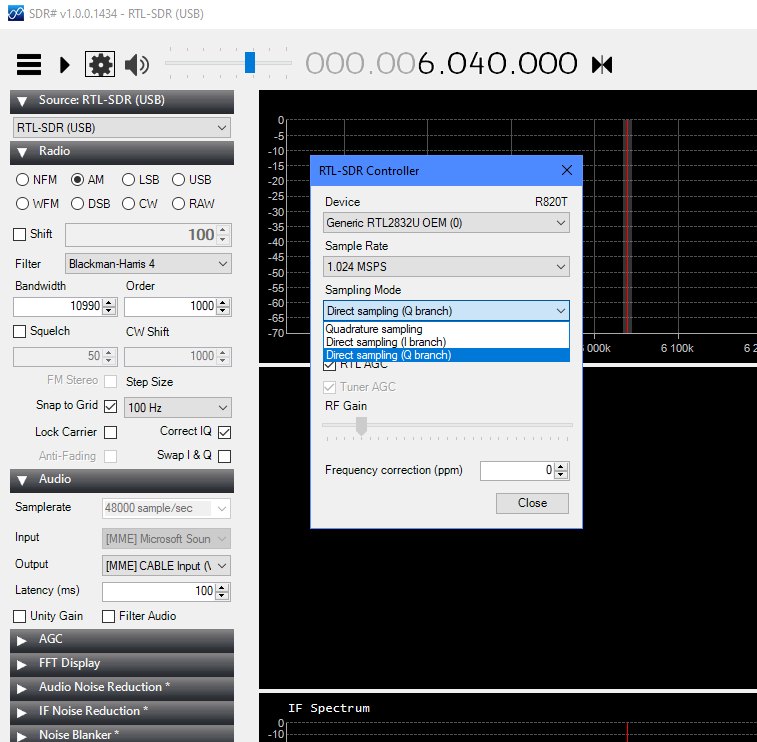Image resolution: width=757 pixels, height=742 pixels.
Task: Mute audio with the speaker icon
Action: point(137,65)
